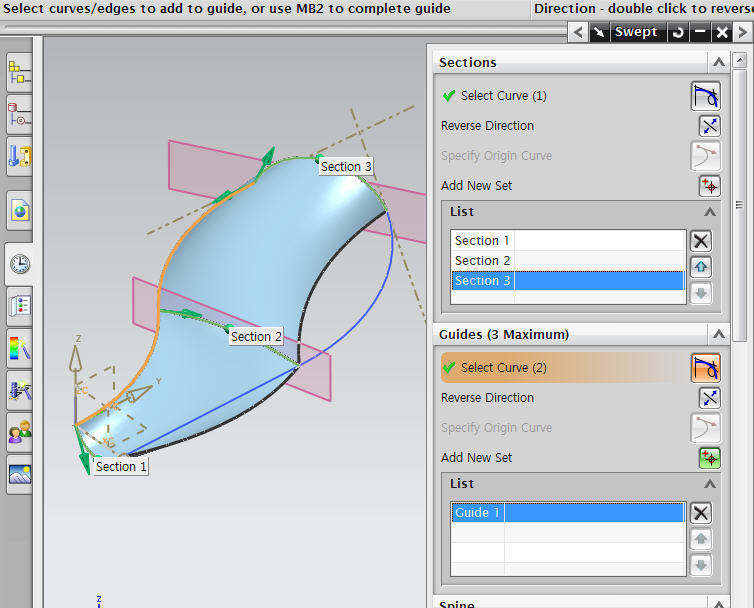This screenshot has height=608, width=754.
Task: Select Guide 1 in the guides list
Action: [477, 513]
